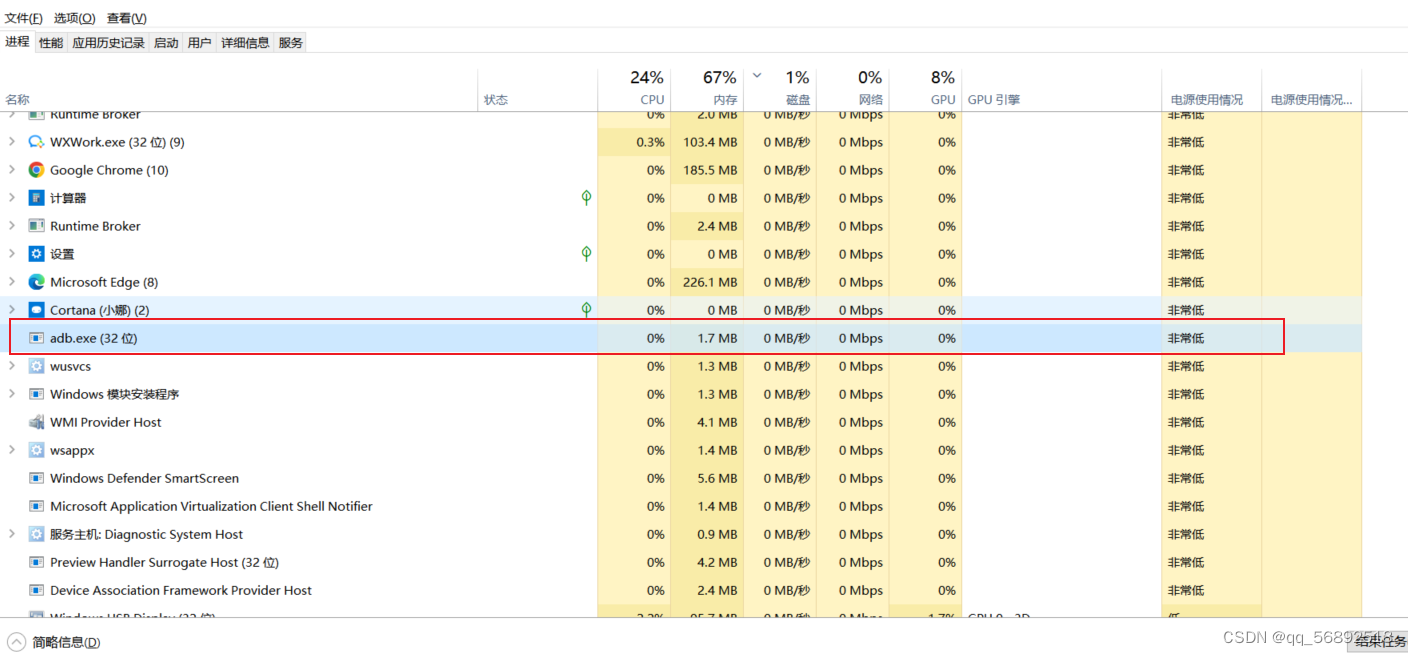The width and height of the screenshot is (1408, 655).
Task: Click the green leaf status icon for 设置
Action: [x=587, y=254]
